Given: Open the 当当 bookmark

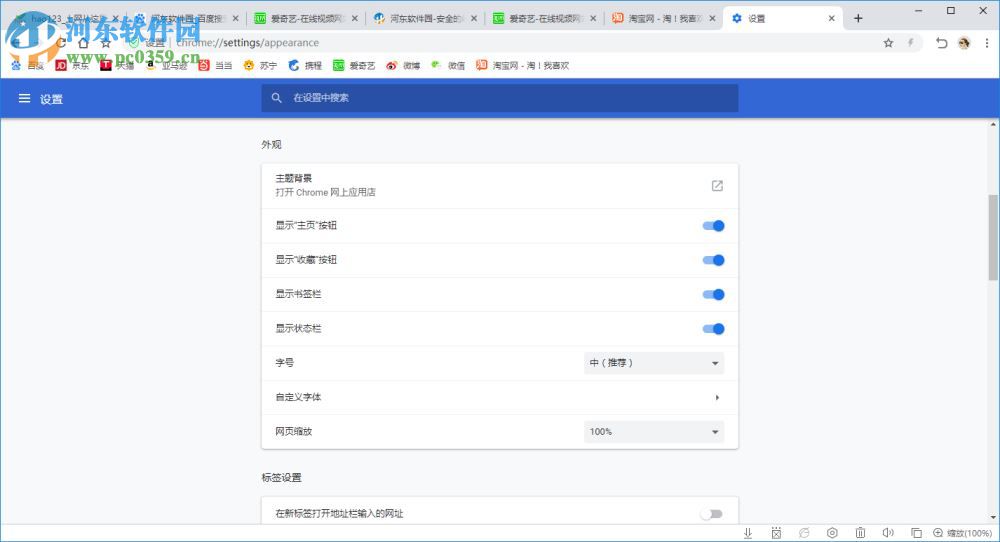Looking at the screenshot, I should click(x=215, y=65).
